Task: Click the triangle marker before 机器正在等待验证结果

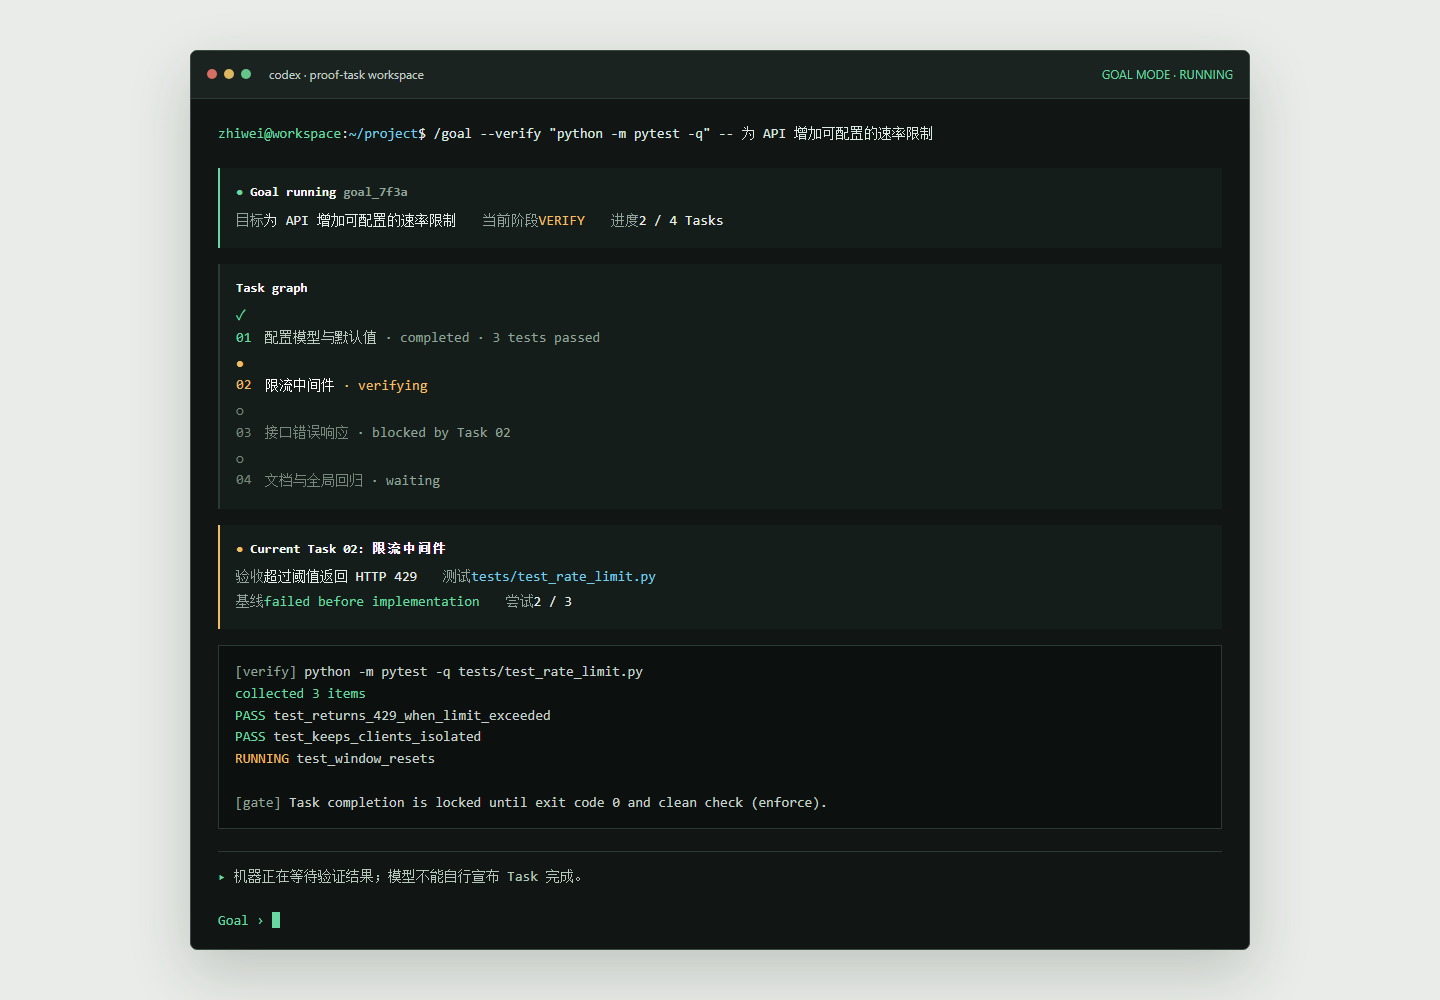Action: (x=221, y=877)
